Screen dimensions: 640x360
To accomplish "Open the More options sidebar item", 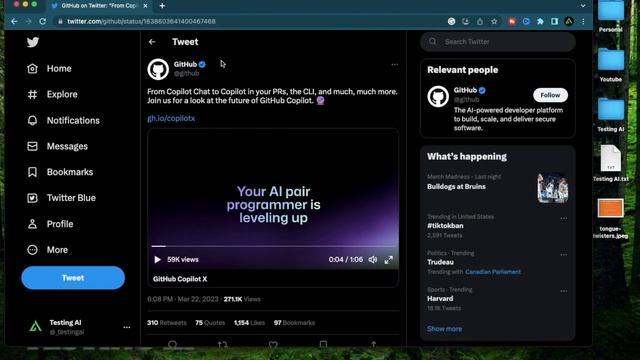I will [47, 250].
